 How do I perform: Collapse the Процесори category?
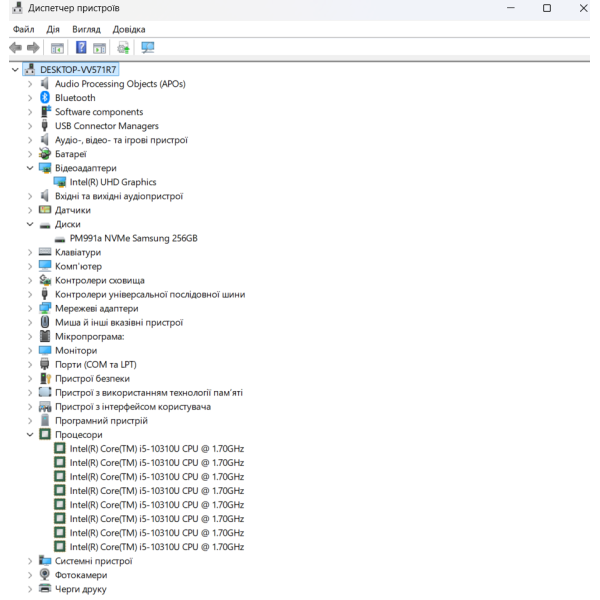[30, 434]
